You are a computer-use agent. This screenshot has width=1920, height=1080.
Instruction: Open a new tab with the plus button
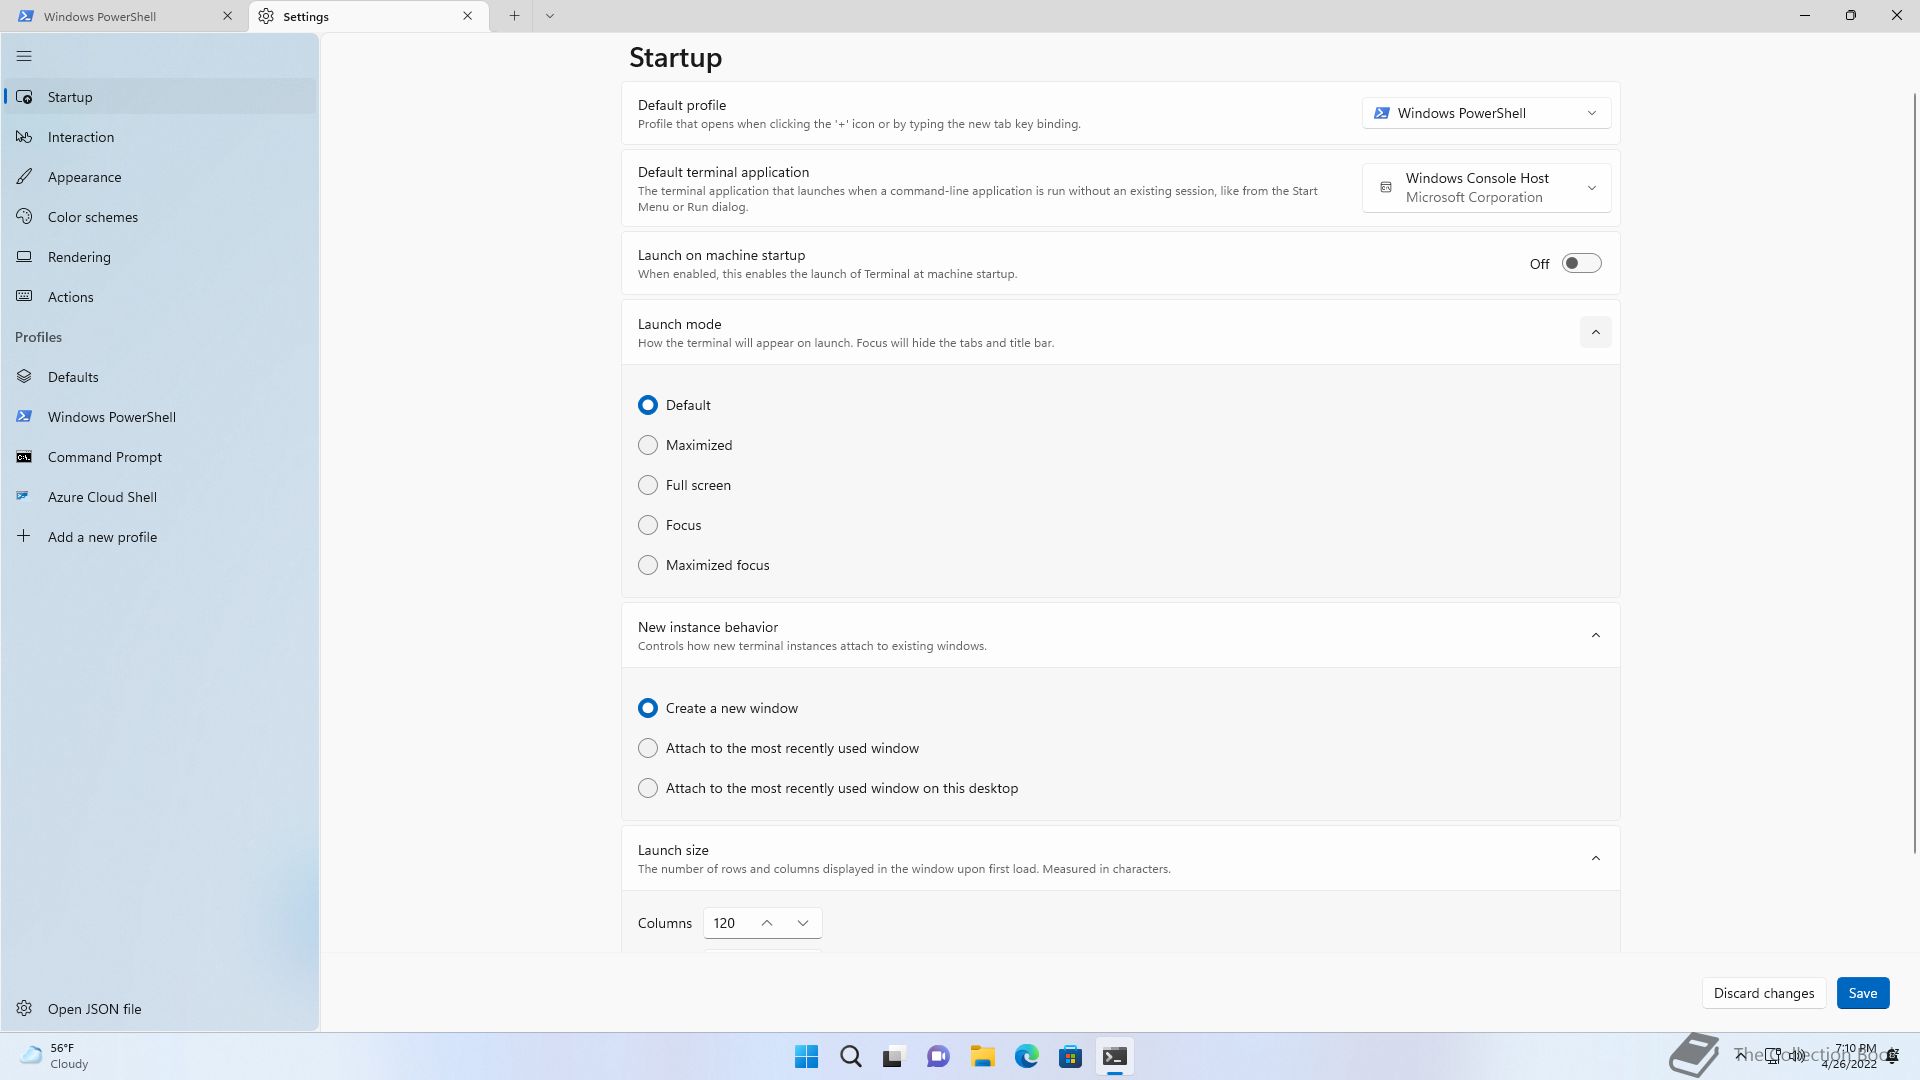(x=514, y=16)
